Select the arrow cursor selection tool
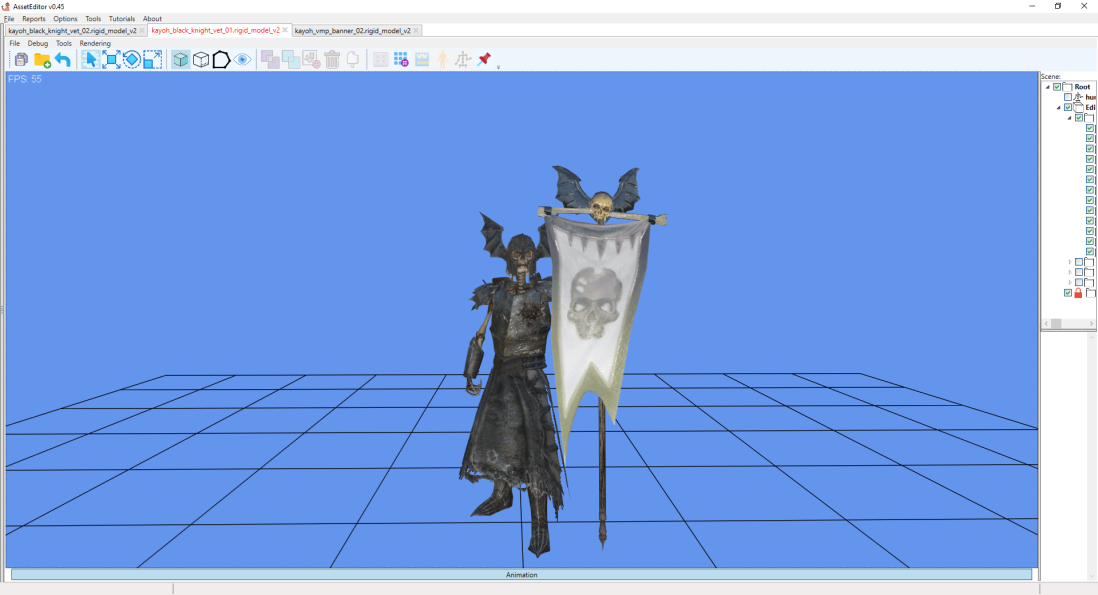The height and width of the screenshot is (595, 1098). coord(90,60)
